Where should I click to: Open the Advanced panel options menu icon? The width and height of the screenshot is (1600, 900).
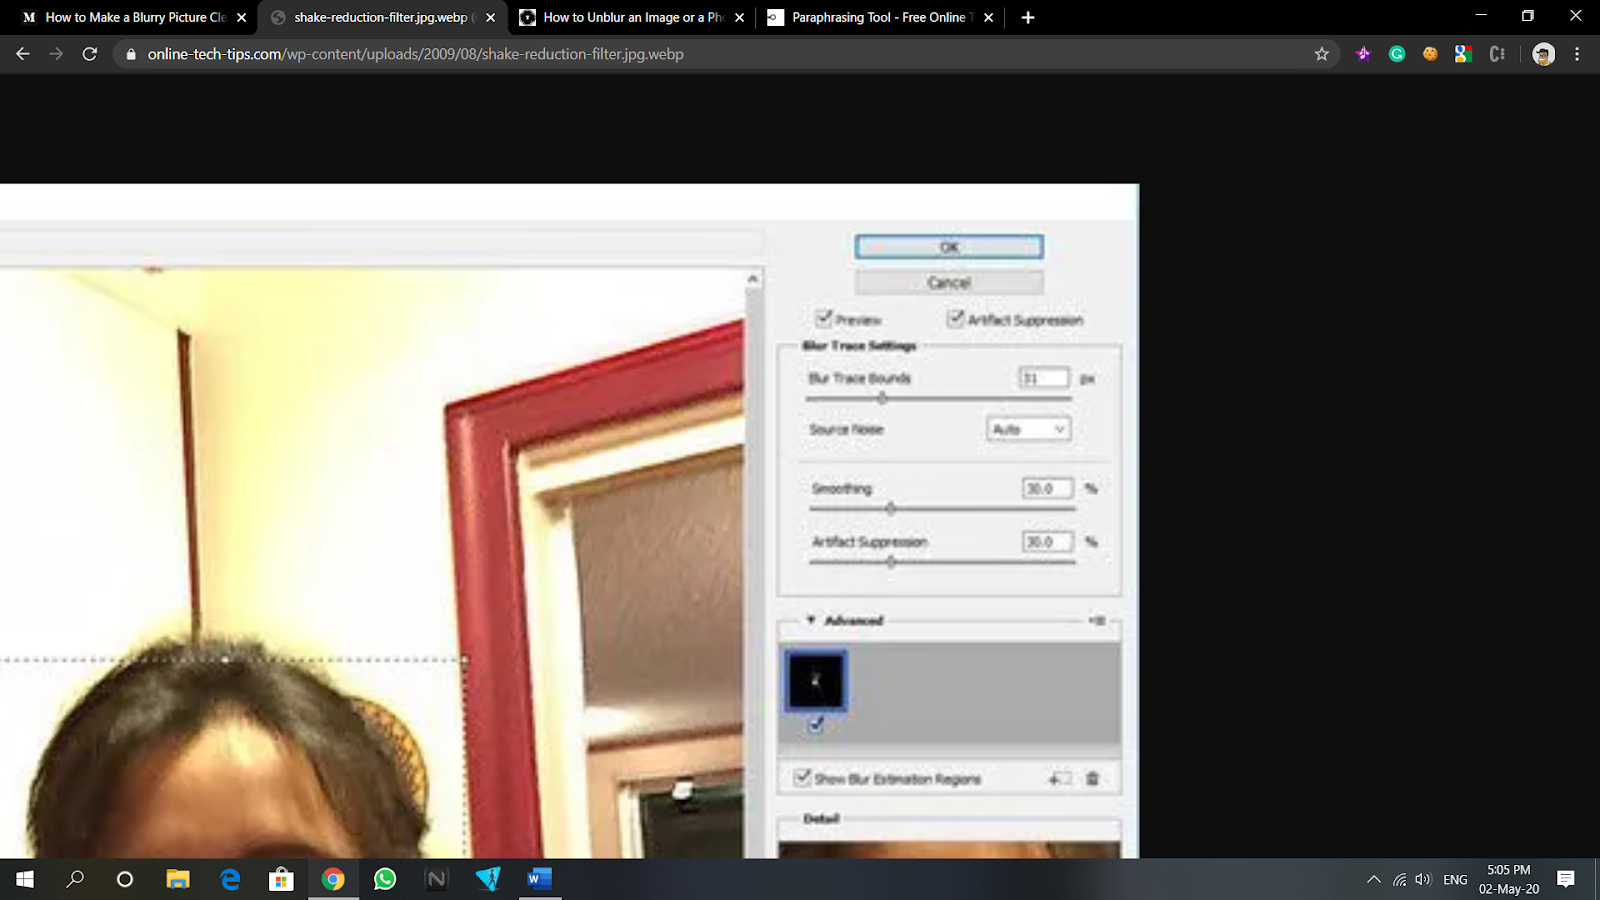click(x=1098, y=620)
